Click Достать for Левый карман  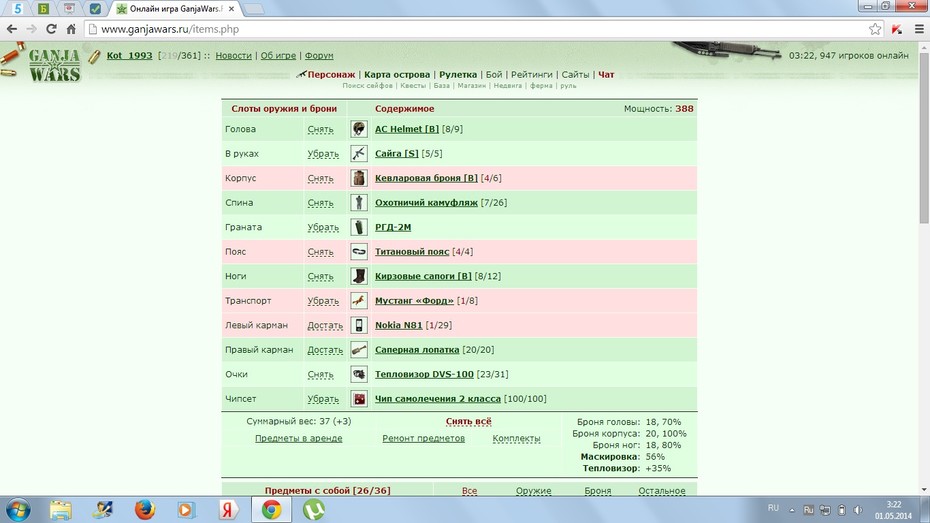tap(325, 326)
